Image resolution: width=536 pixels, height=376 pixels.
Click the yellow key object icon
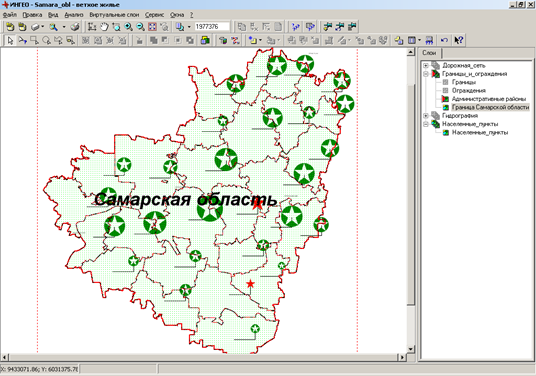[399, 40]
